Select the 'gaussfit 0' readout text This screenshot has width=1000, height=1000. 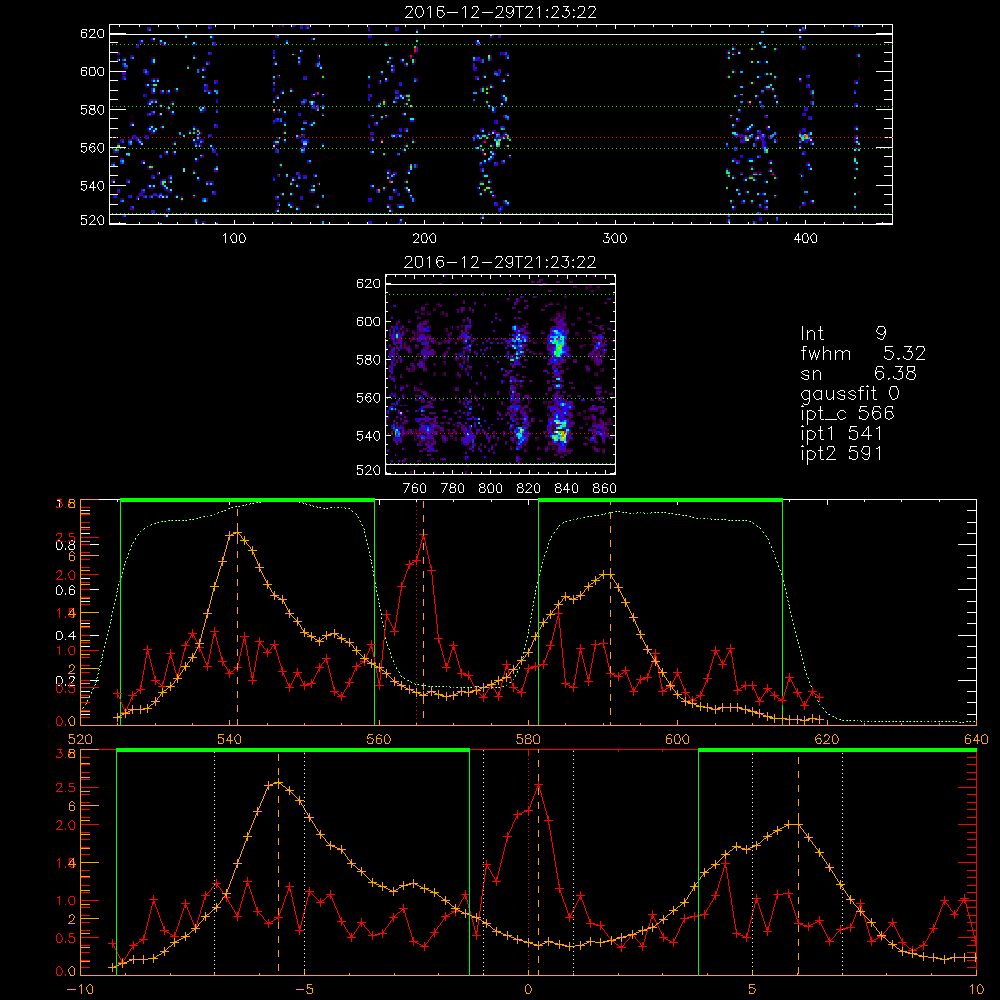[849, 393]
